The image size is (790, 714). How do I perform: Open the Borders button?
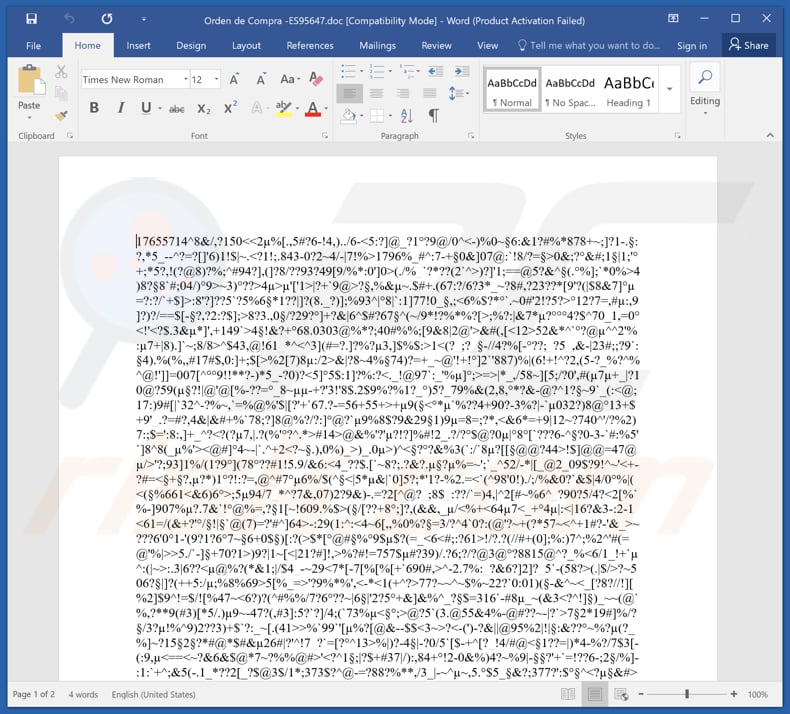pyautogui.click(x=377, y=116)
